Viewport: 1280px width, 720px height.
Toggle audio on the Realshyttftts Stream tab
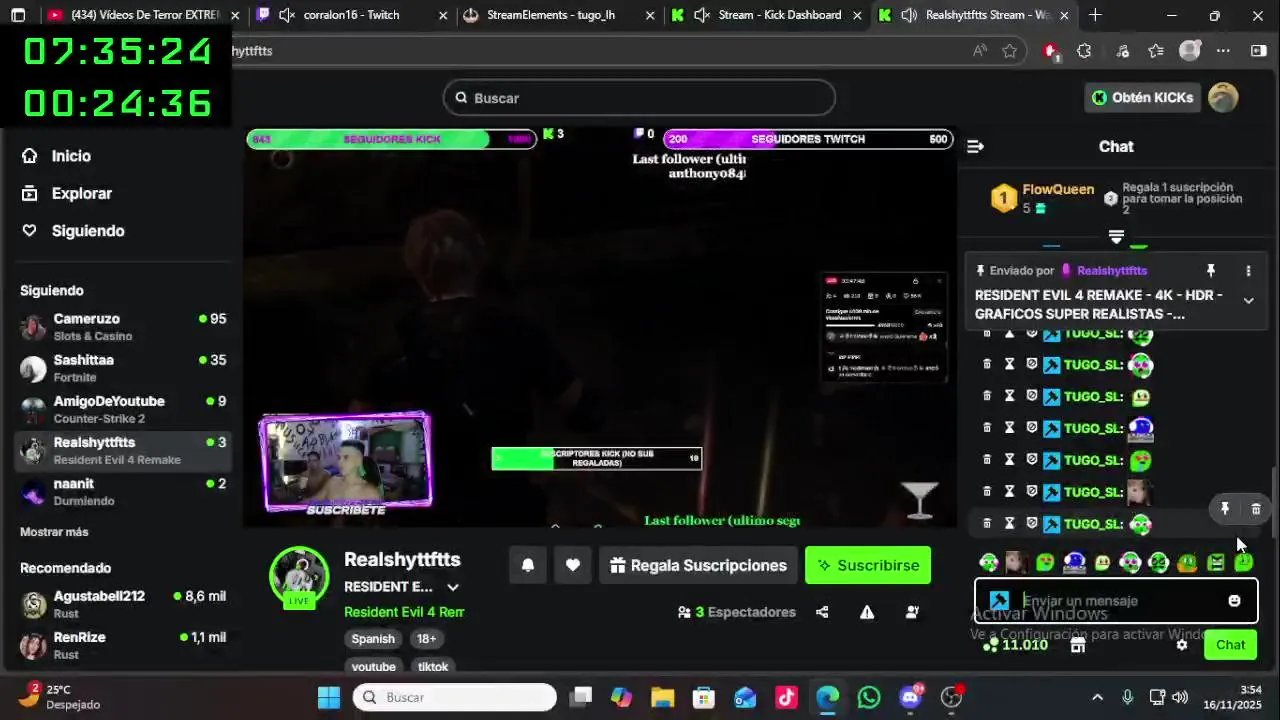coord(909,15)
